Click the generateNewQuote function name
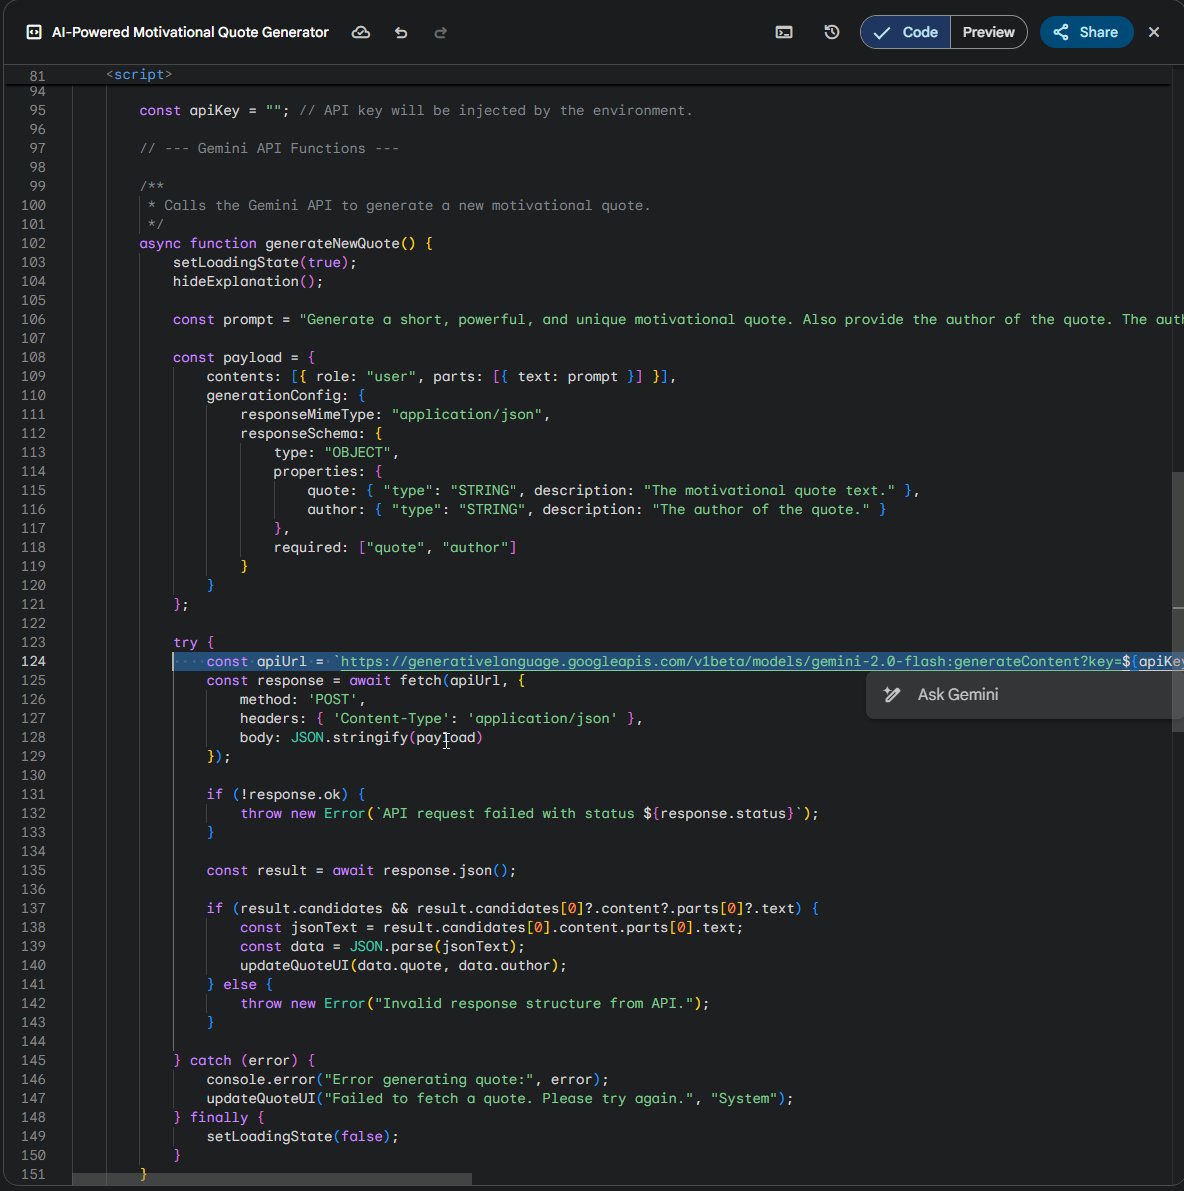 tap(332, 243)
